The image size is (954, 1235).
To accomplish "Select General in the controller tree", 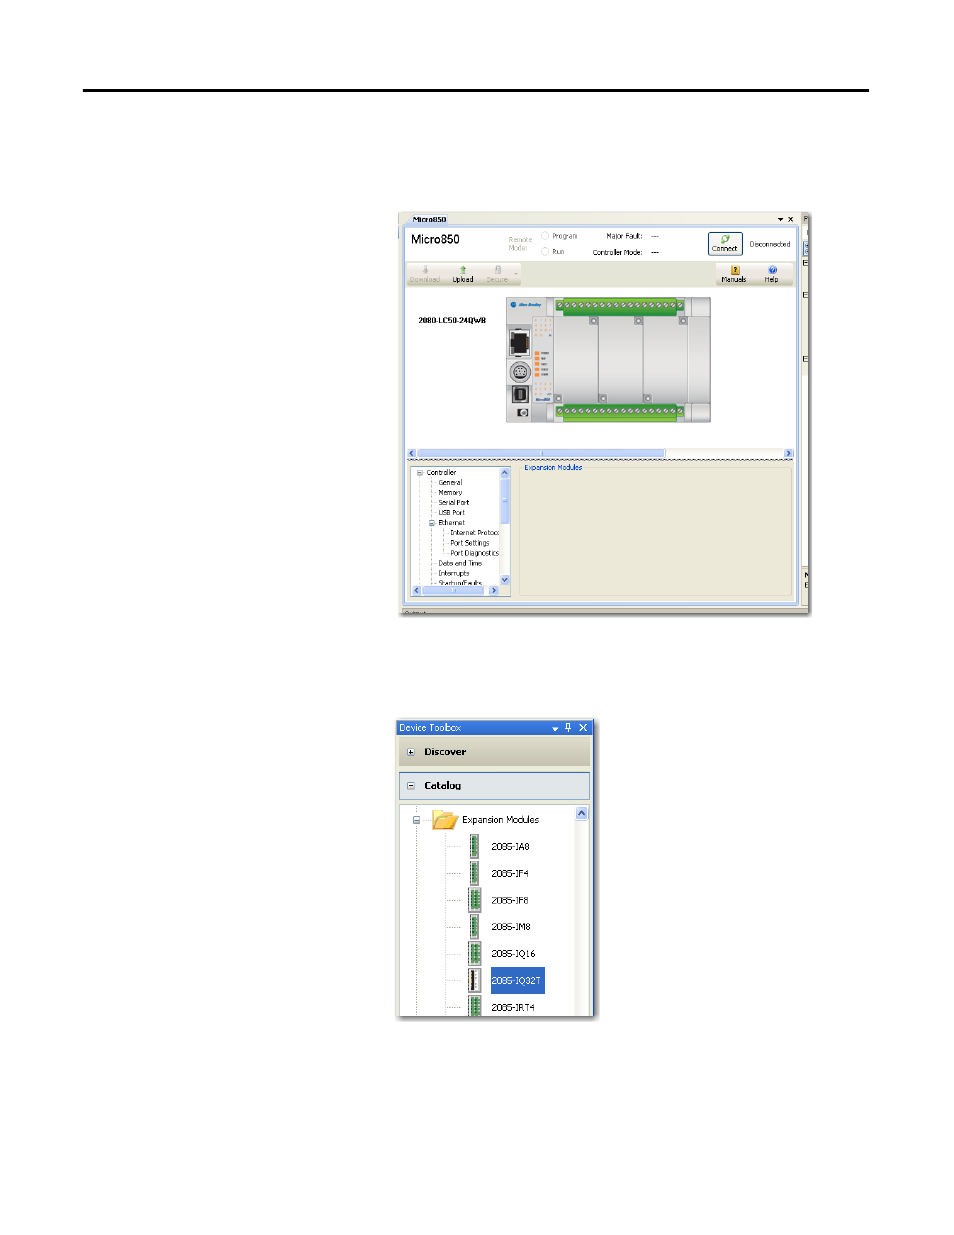I will pos(450,483).
